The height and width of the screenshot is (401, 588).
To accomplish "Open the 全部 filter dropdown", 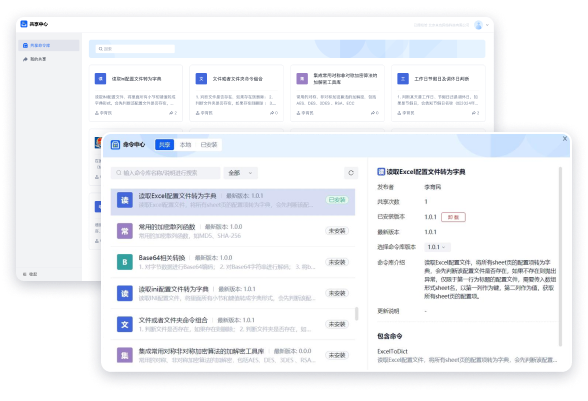I will coord(240,173).
